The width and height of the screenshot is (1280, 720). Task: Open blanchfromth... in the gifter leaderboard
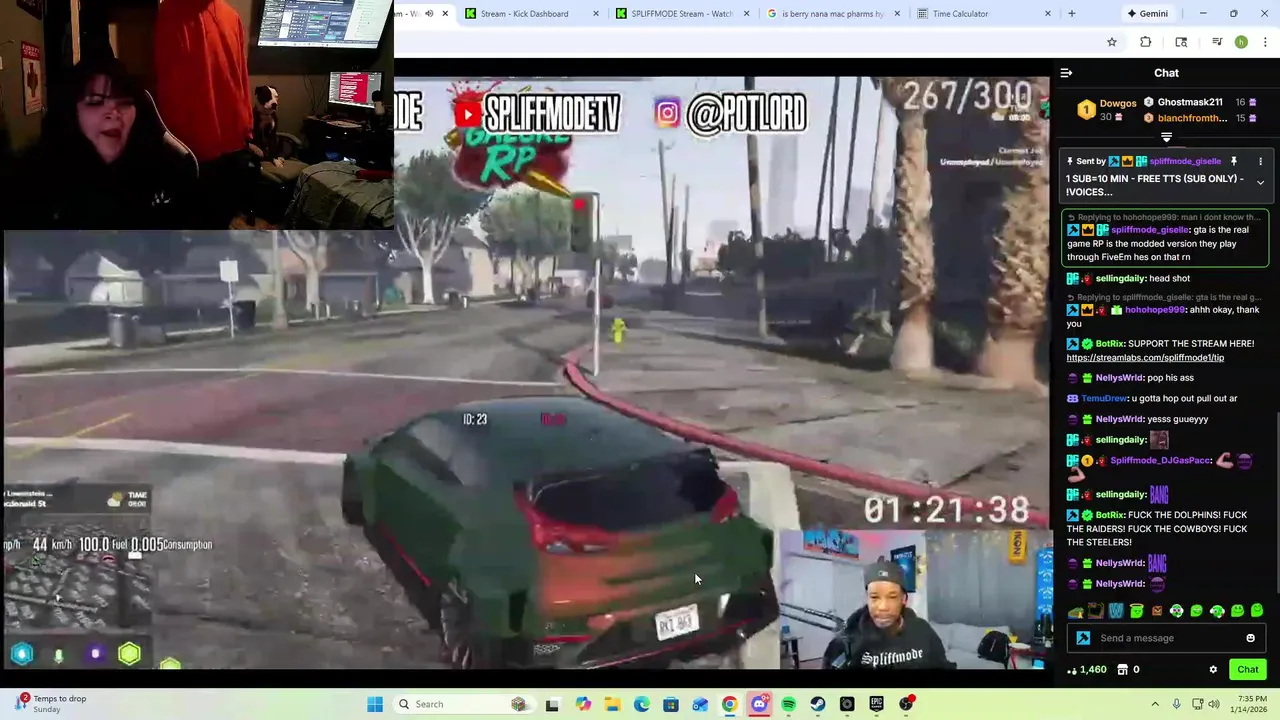pos(1192,118)
